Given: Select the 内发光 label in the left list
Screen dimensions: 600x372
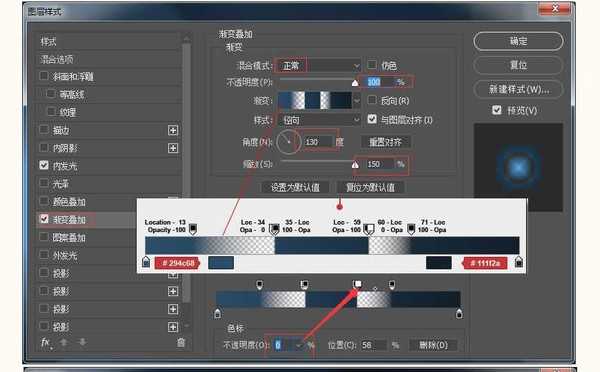Looking at the screenshot, I should [x=65, y=166].
